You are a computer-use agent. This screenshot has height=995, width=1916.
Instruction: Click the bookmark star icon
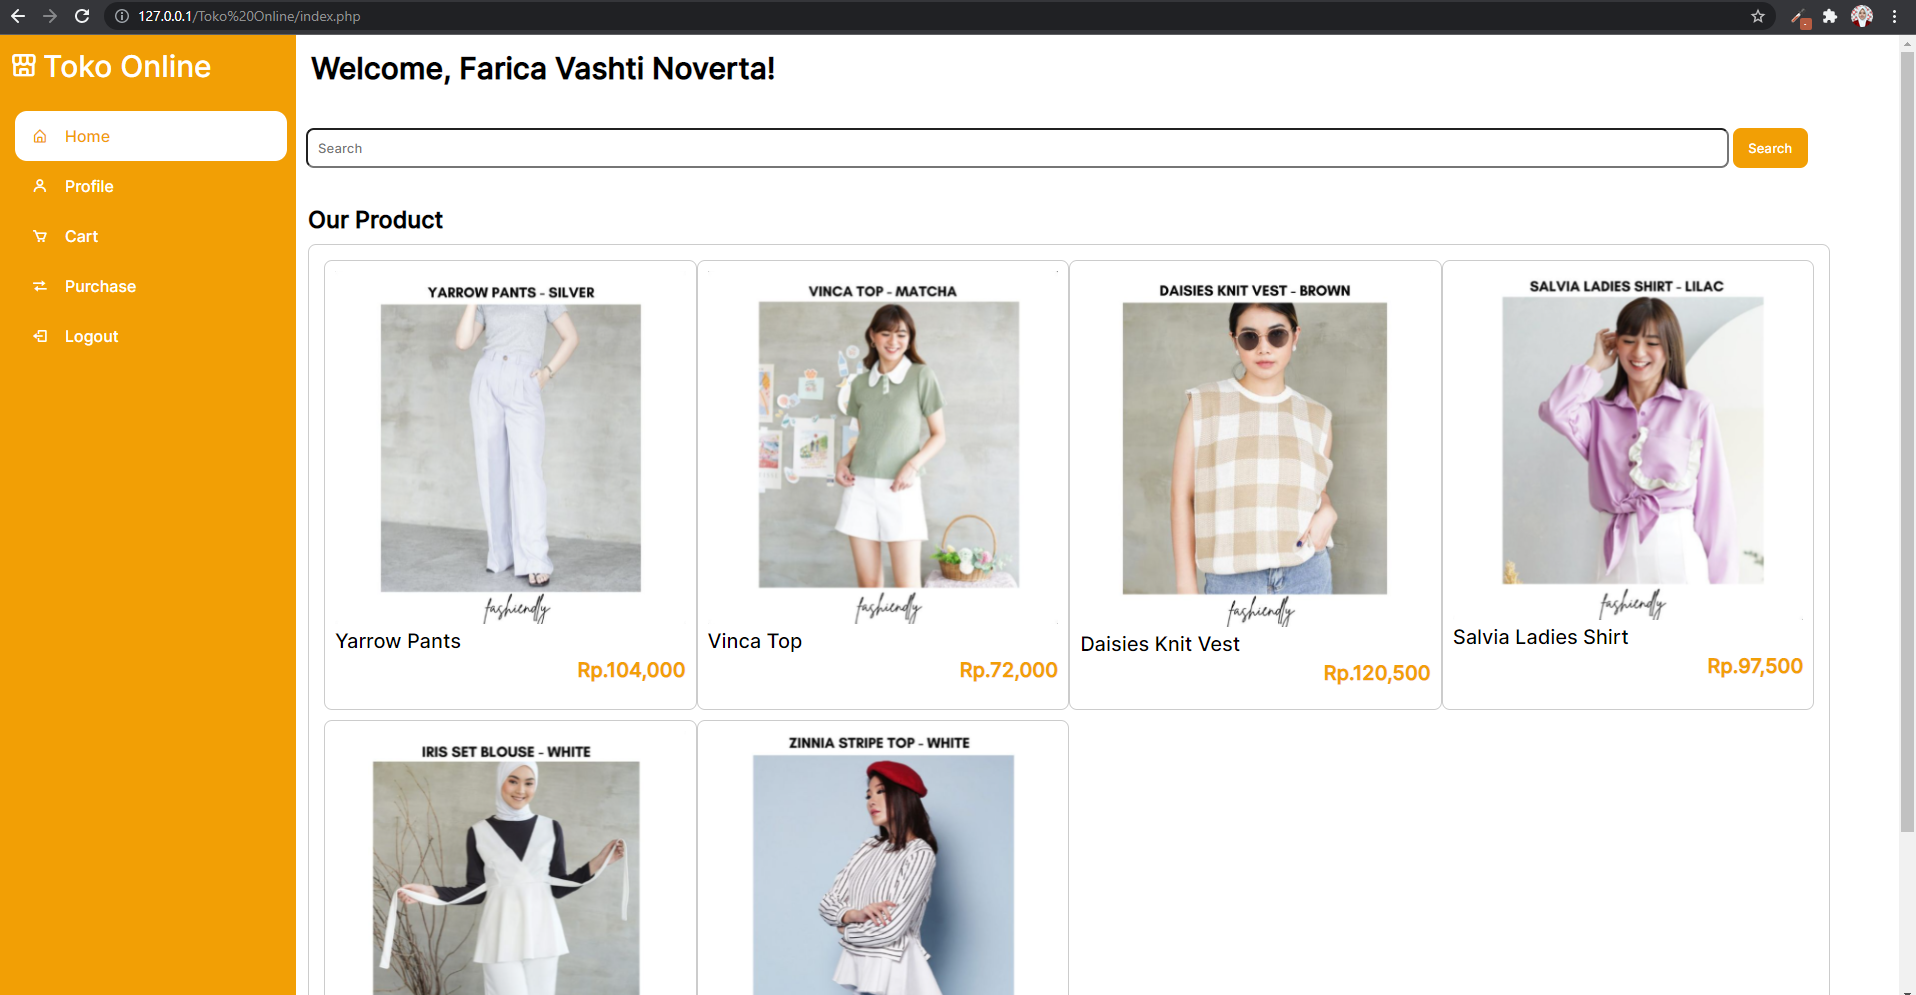(1758, 16)
